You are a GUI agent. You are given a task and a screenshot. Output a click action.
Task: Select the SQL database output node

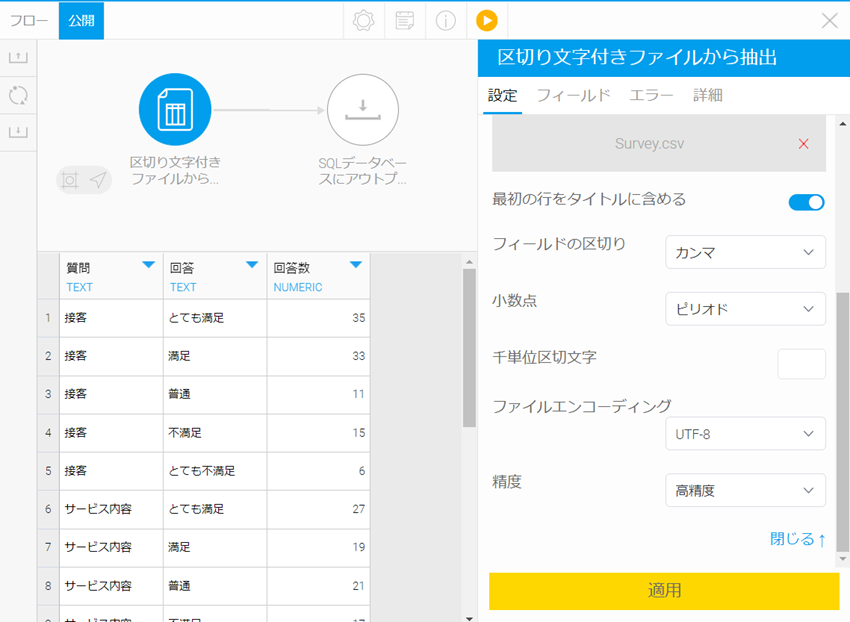(363, 110)
